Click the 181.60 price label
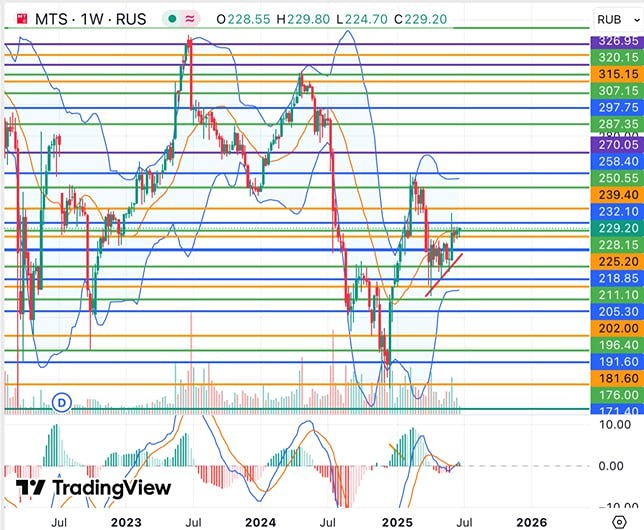 [x=617, y=378]
